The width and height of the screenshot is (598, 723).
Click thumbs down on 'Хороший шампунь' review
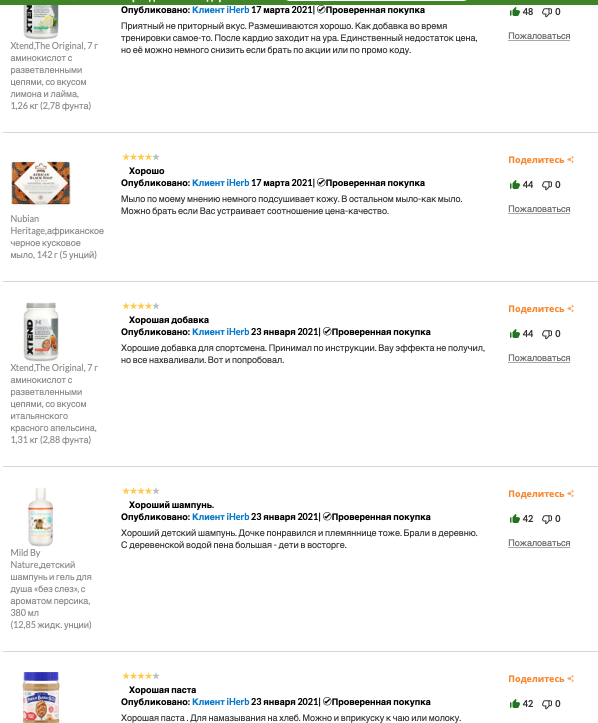[x=547, y=519]
